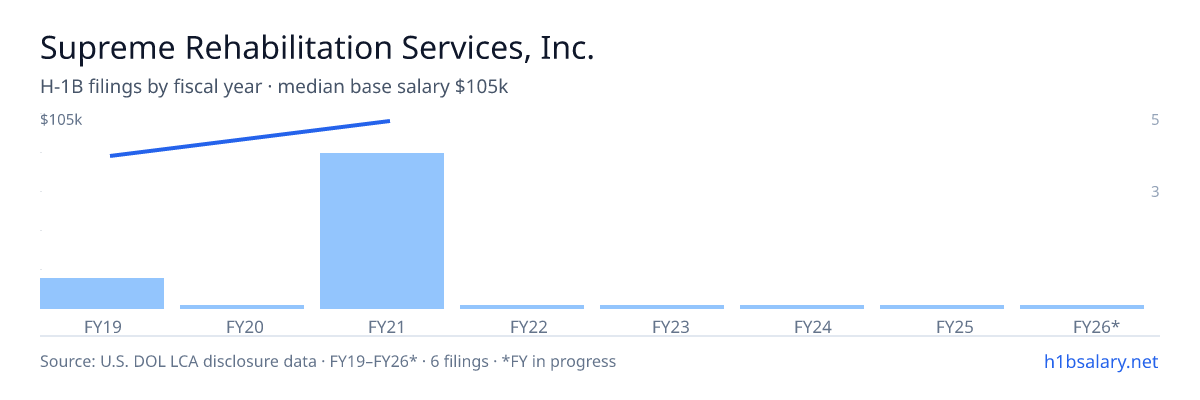Click the FY19 axis label
1200x400 pixels.
pos(103,327)
